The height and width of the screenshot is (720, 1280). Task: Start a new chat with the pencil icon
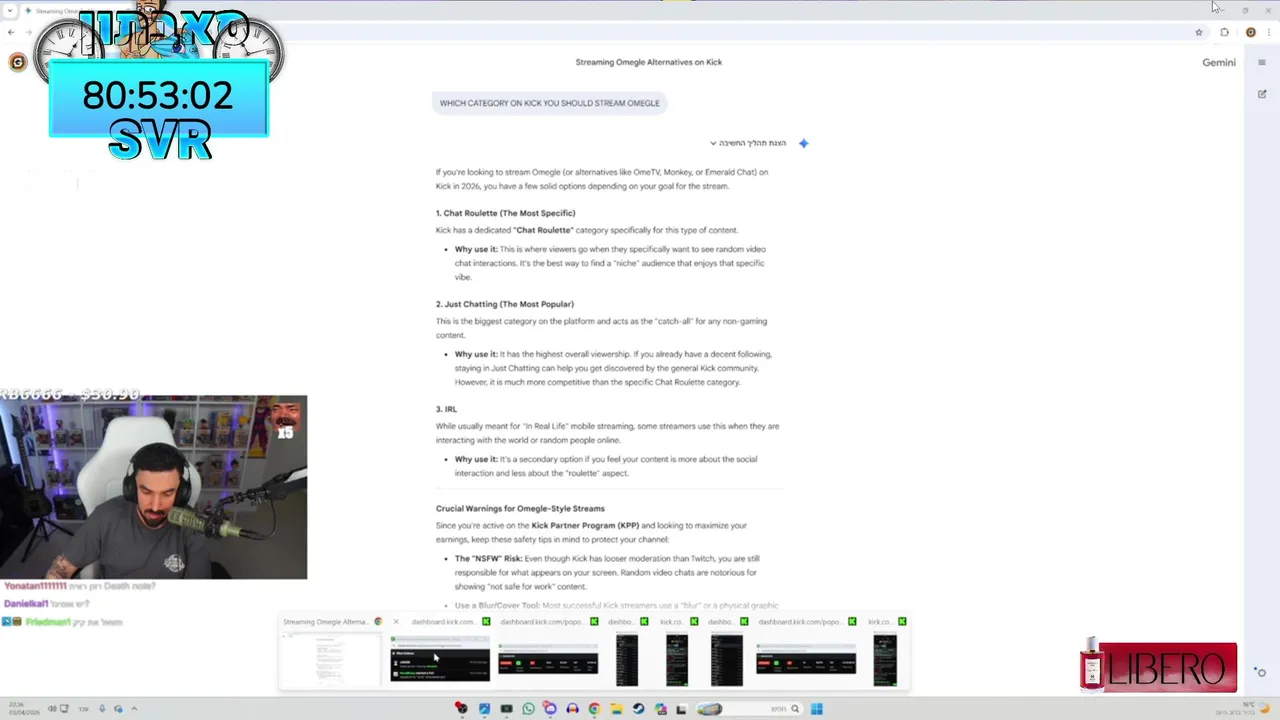pos(1262,94)
